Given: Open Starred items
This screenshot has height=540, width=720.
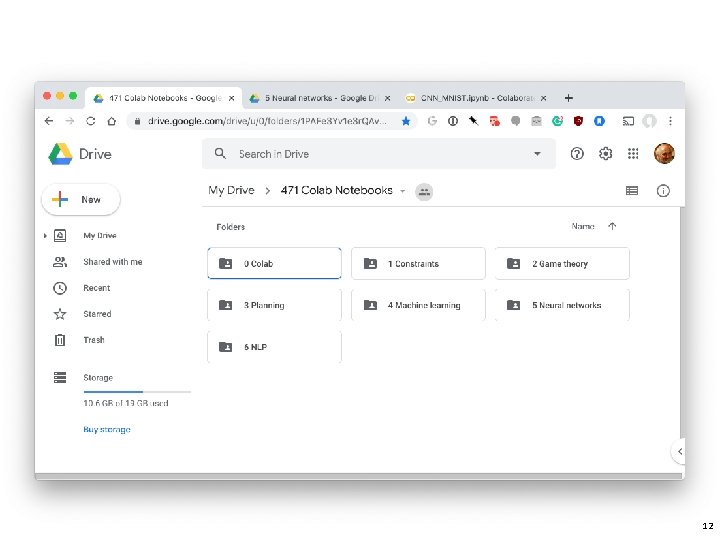Looking at the screenshot, I should pos(97,314).
